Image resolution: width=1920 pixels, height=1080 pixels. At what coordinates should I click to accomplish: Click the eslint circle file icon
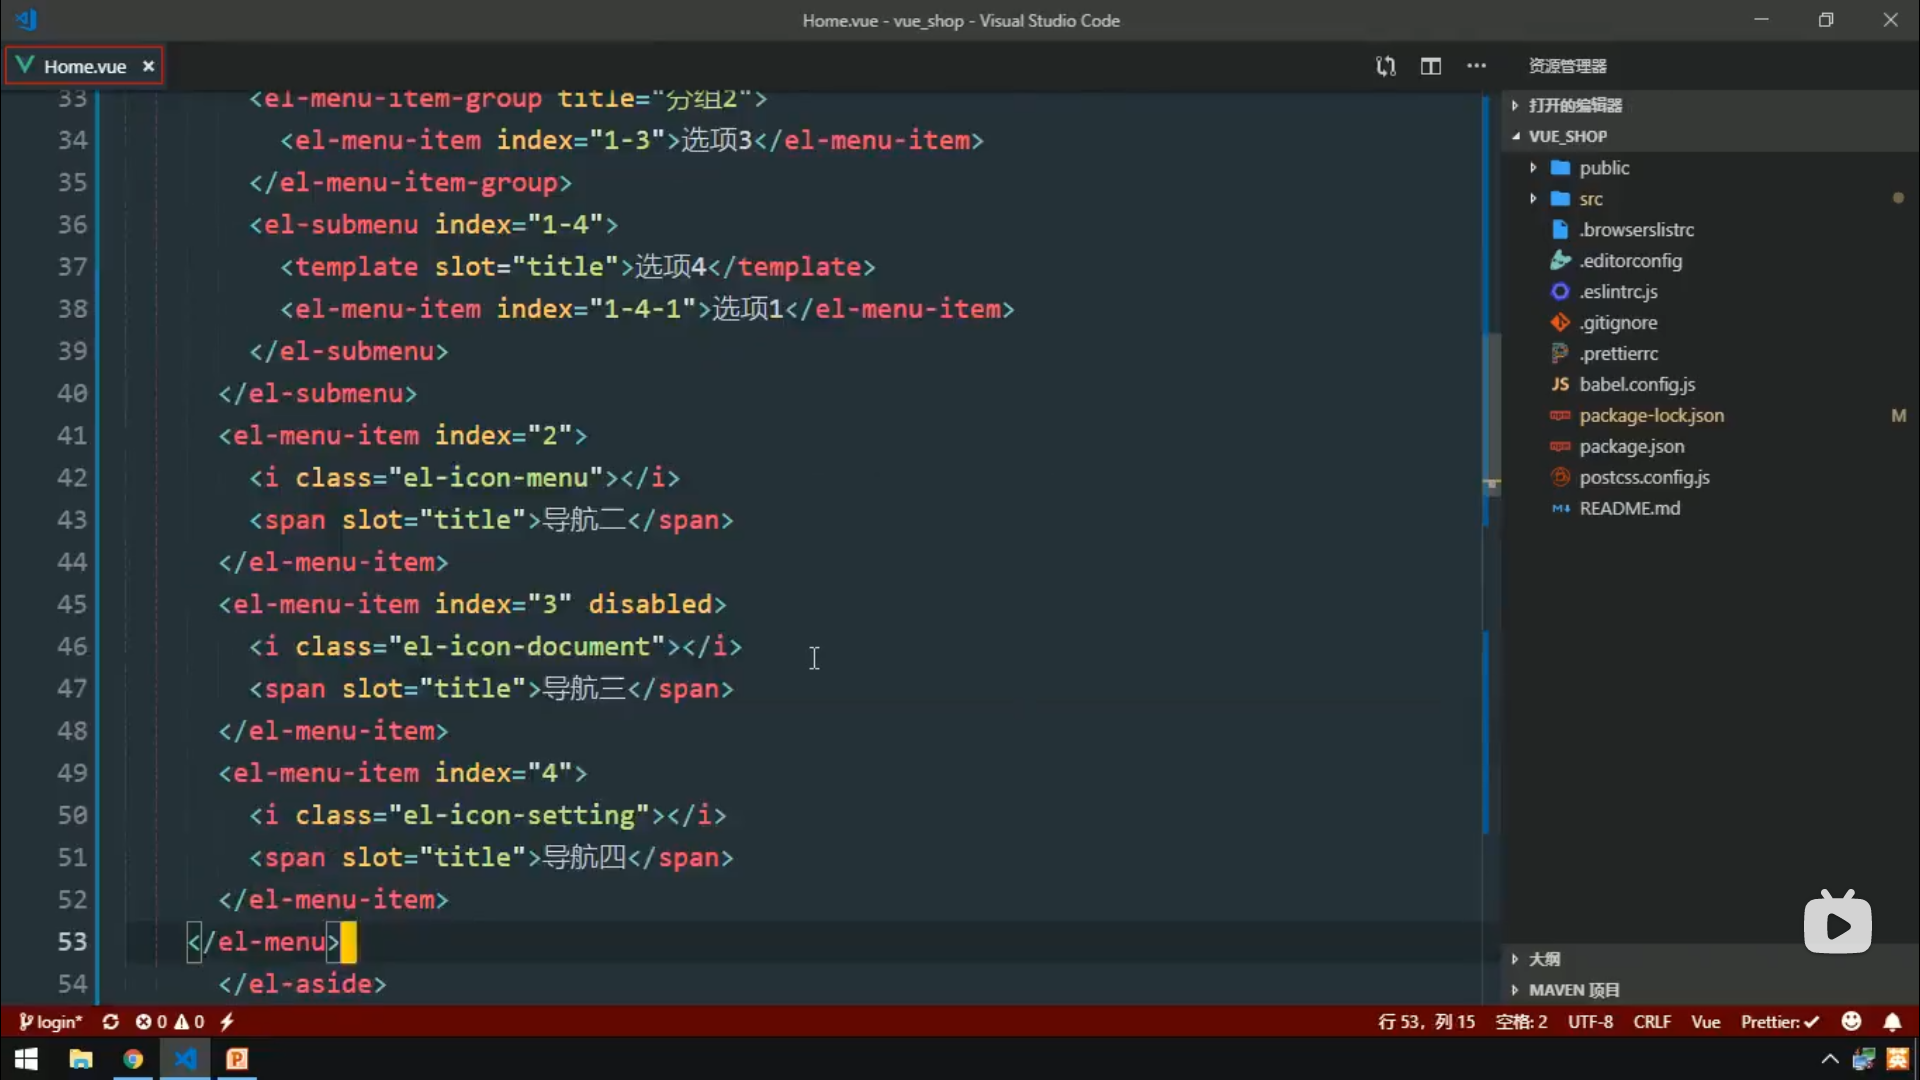pyautogui.click(x=1560, y=292)
